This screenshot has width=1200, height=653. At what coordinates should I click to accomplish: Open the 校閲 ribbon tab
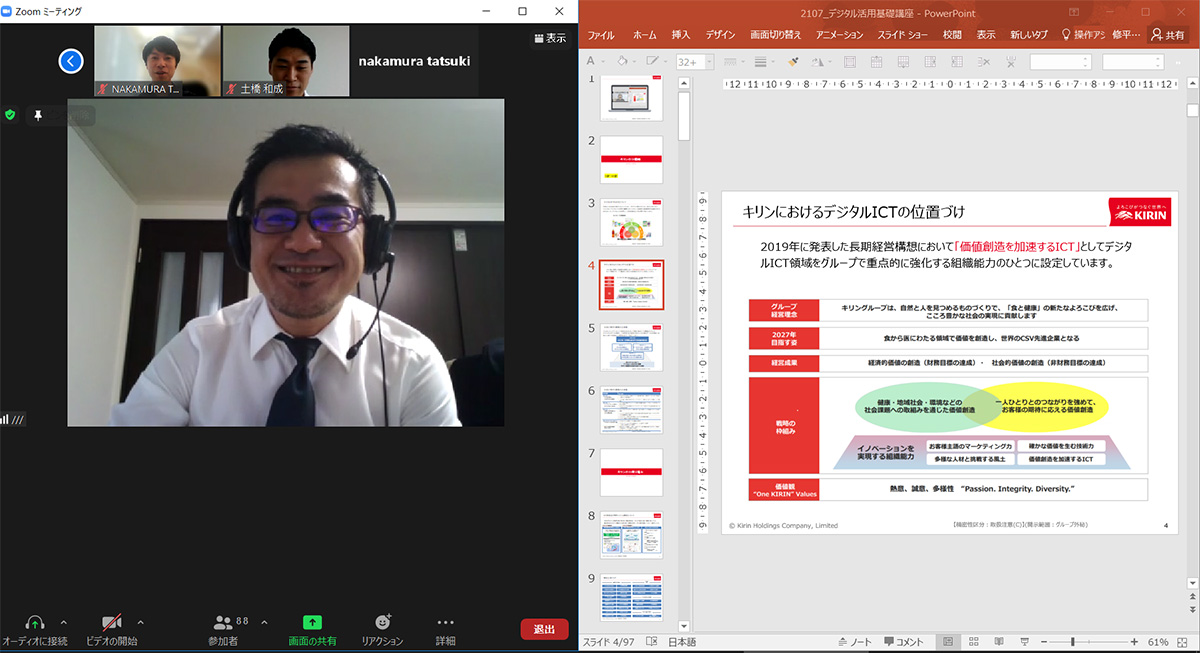pos(952,34)
